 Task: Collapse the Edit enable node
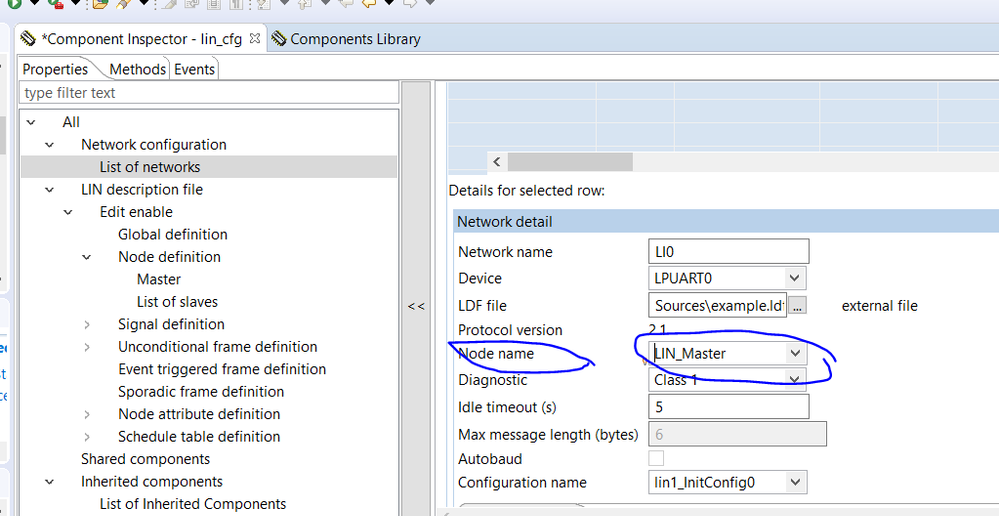pyautogui.click(x=68, y=212)
